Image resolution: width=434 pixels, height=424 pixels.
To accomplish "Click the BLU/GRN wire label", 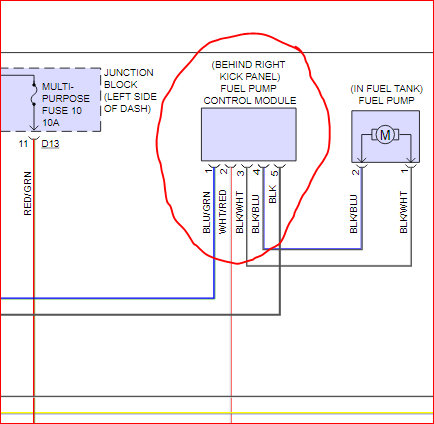I will pyautogui.click(x=207, y=212).
